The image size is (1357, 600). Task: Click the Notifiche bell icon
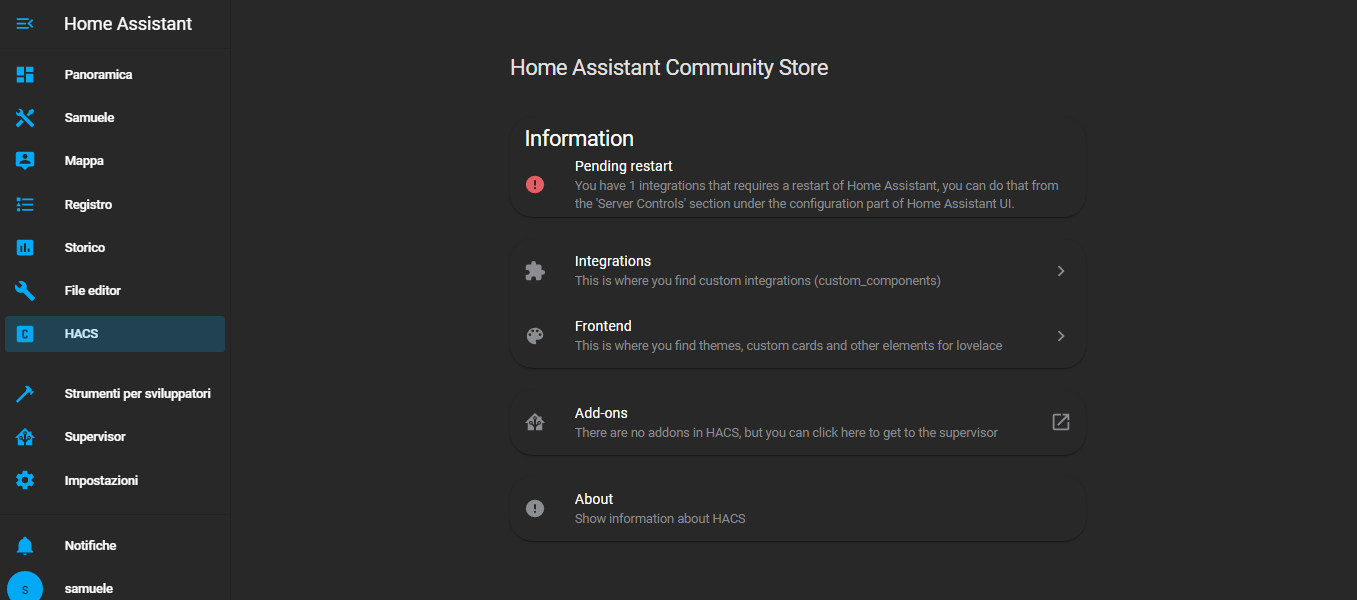(25, 545)
